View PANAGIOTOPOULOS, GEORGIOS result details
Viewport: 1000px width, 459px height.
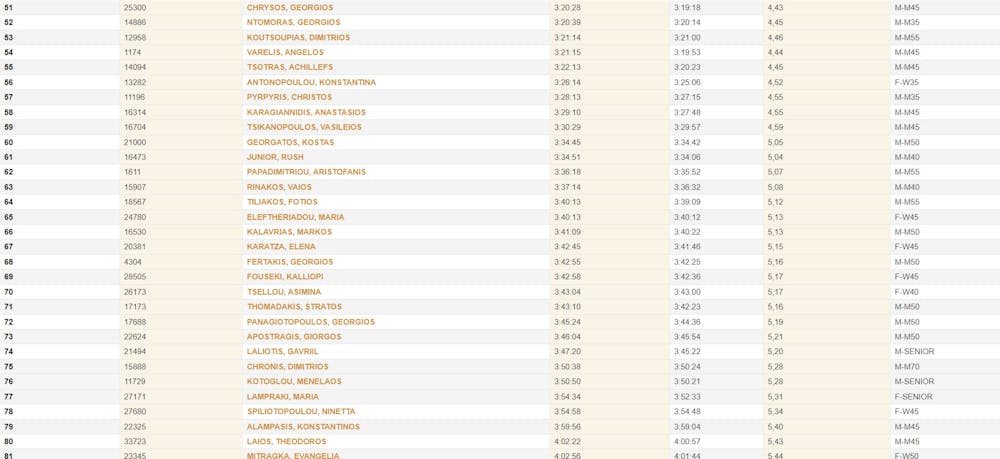click(x=311, y=322)
